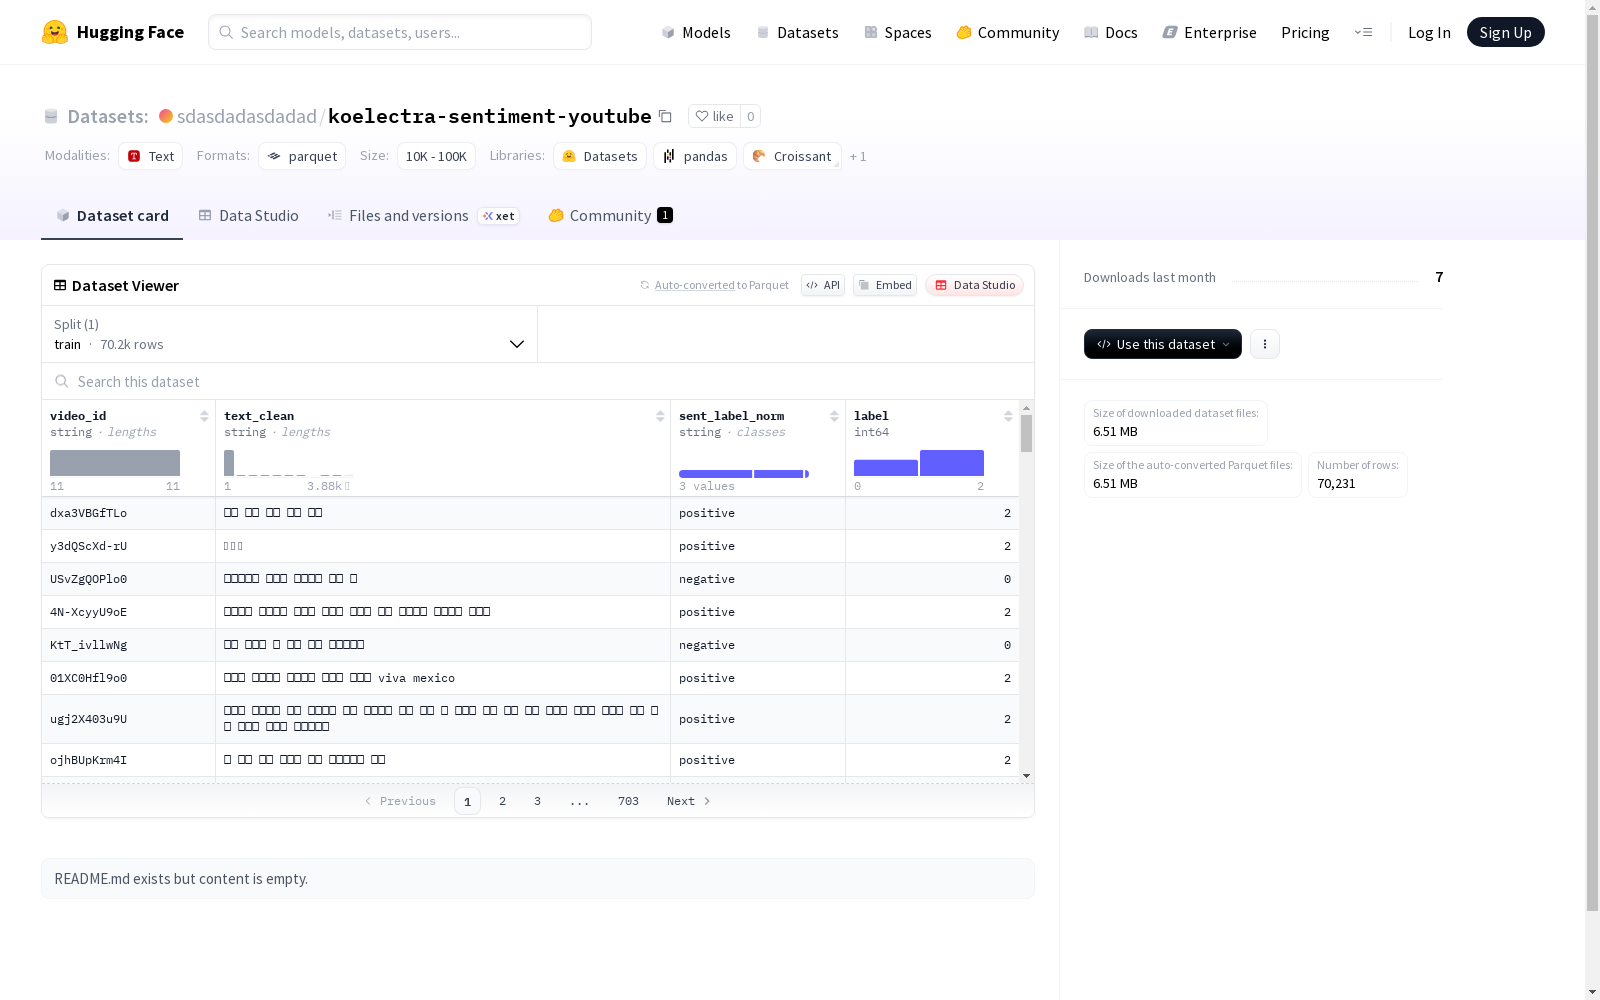The height and width of the screenshot is (1000, 1600).
Task: Click the label histogram bar for value 0
Action: pyautogui.click(x=886, y=468)
